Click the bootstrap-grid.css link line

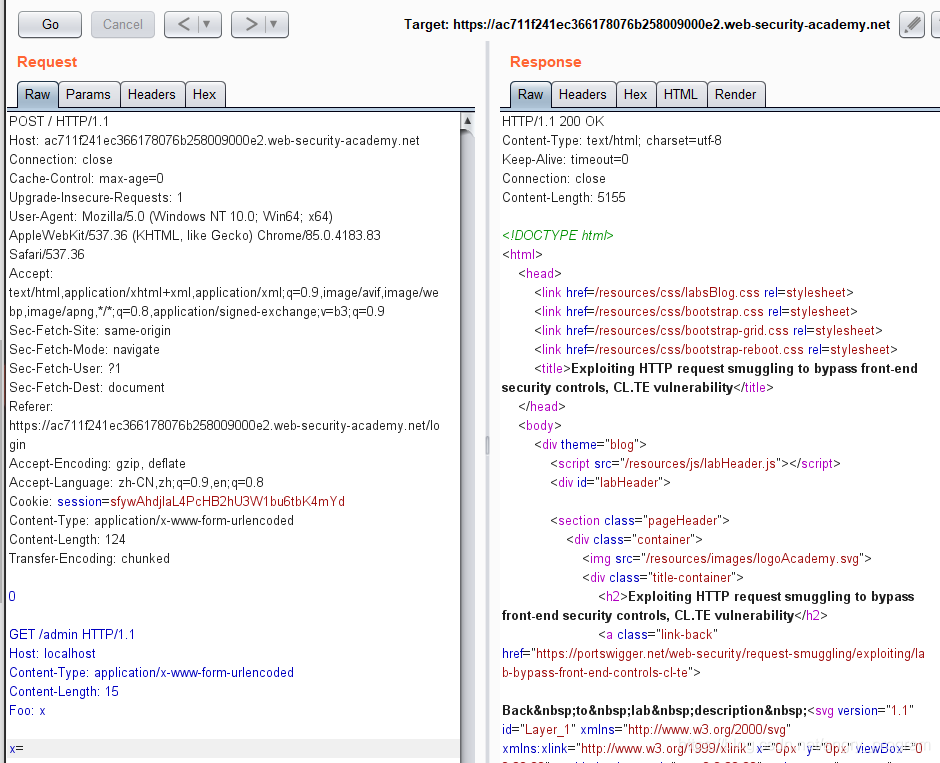coord(709,330)
